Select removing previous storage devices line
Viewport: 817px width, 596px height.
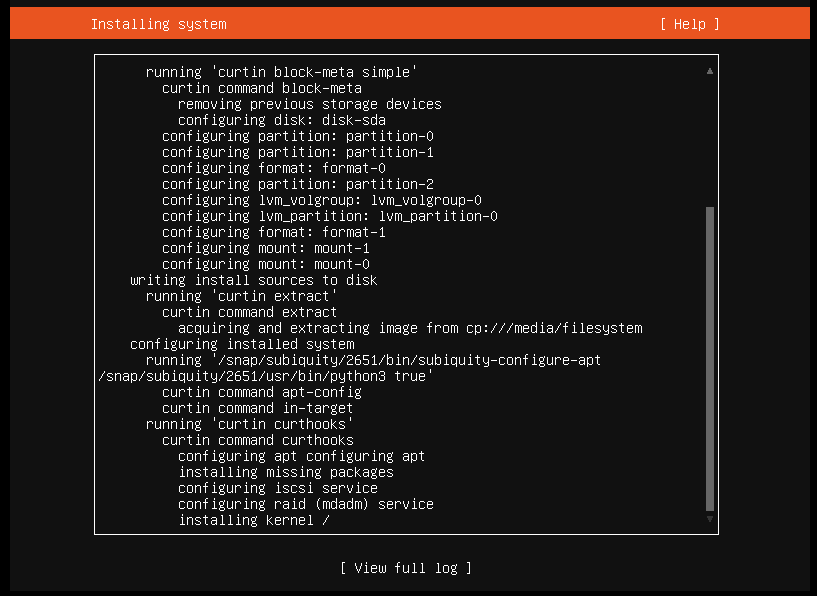(x=309, y=104)
